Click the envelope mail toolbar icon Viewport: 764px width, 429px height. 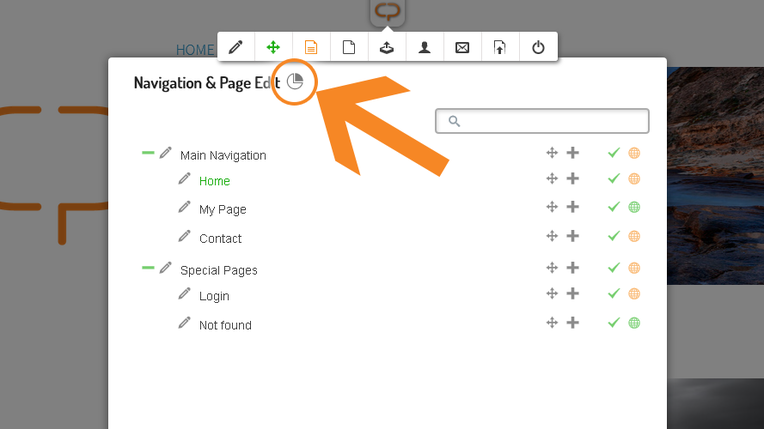pyautogui.click(x=462, y=47)
